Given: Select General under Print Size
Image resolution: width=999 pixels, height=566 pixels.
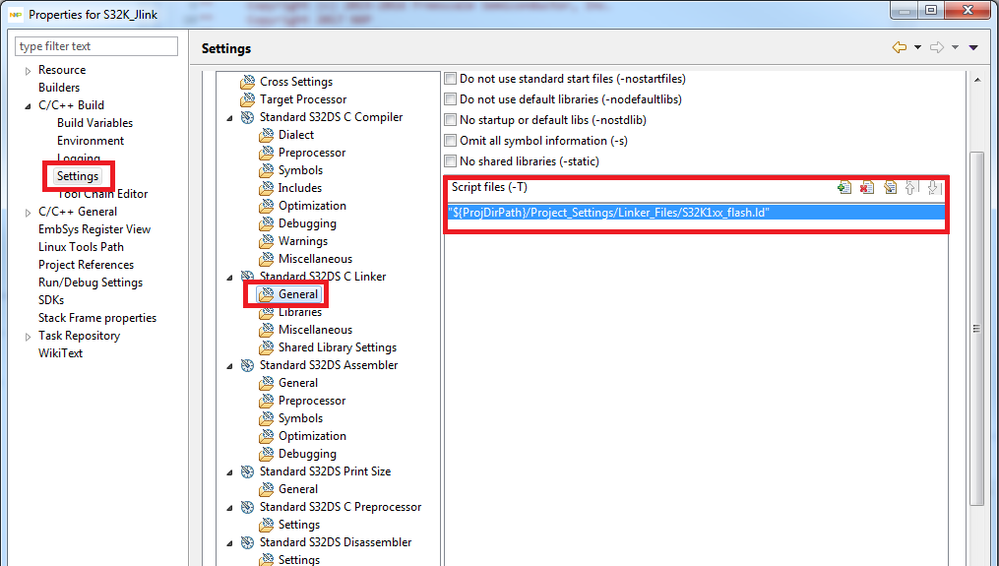Looking at the screenshot, I should pos(298,489).
